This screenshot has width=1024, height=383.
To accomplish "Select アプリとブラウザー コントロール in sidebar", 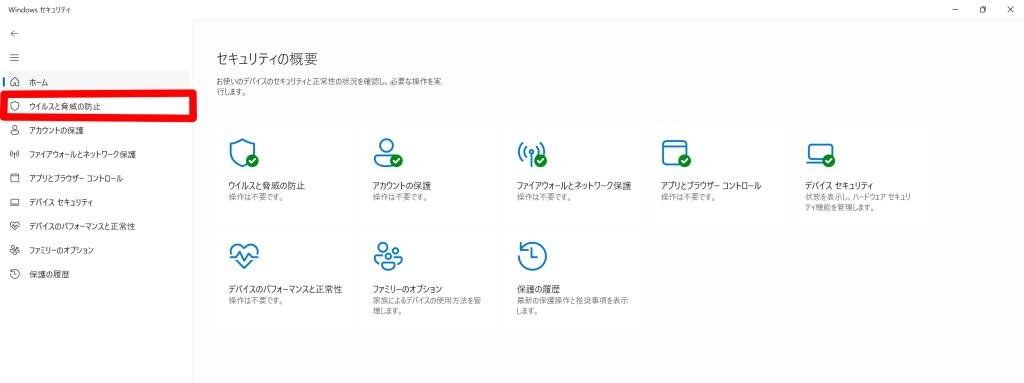I will pyautogui.click(x=97, y=178).
